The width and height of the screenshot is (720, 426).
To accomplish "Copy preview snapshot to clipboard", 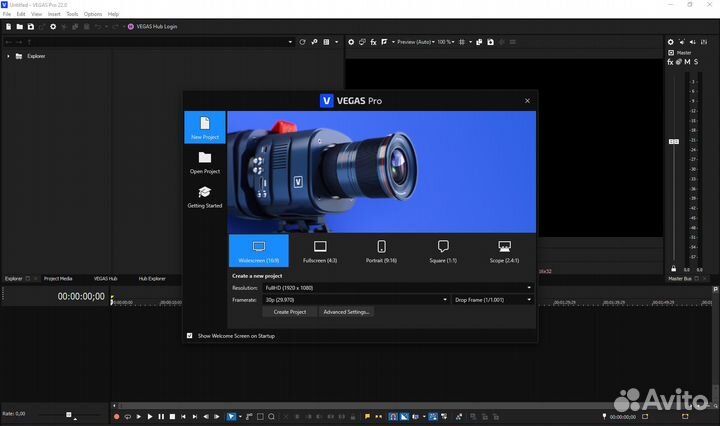I will tap(479, 42).
